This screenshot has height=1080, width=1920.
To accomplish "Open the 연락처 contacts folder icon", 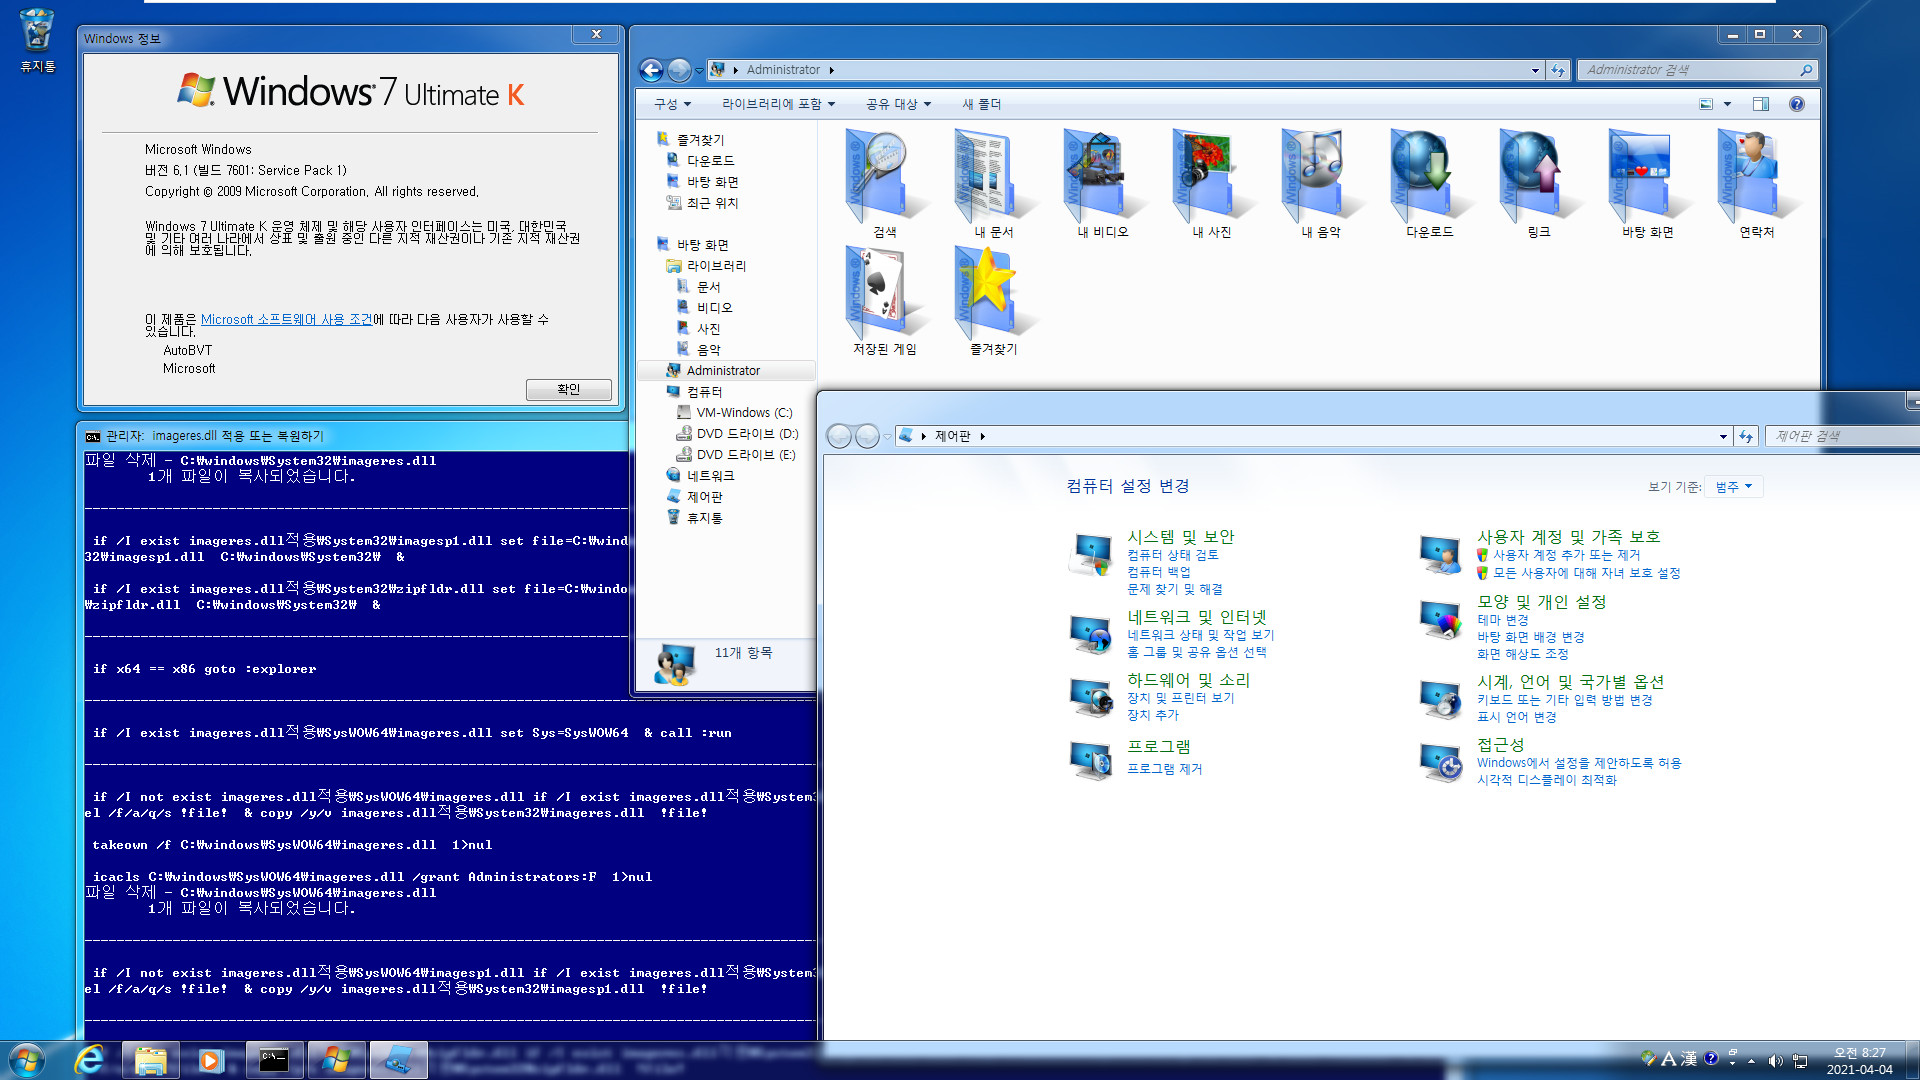I will click(1756, 184).
